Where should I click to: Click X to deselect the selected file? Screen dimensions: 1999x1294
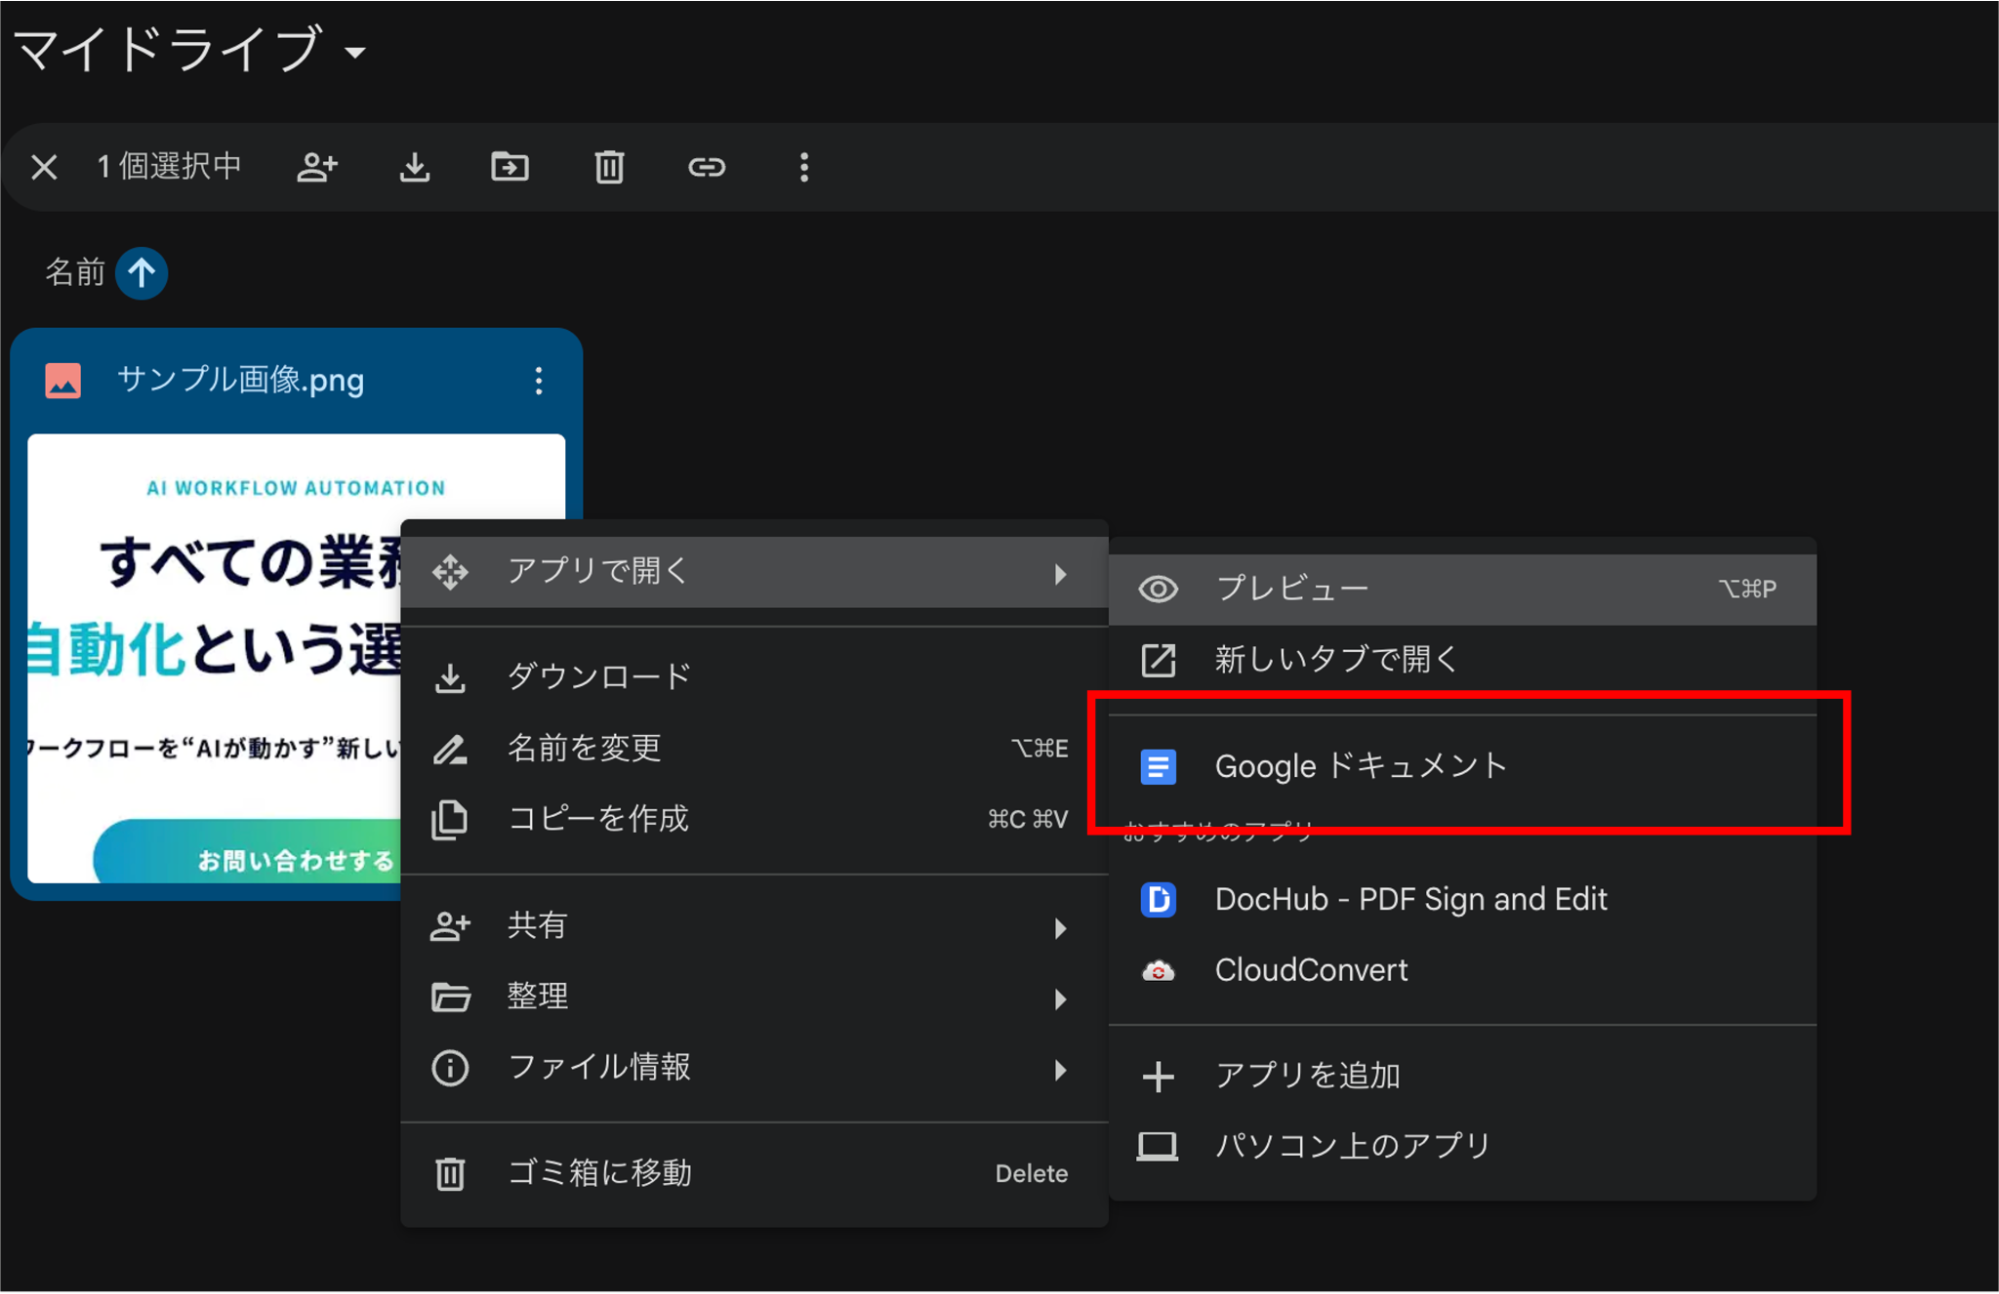tap(43, 167)
